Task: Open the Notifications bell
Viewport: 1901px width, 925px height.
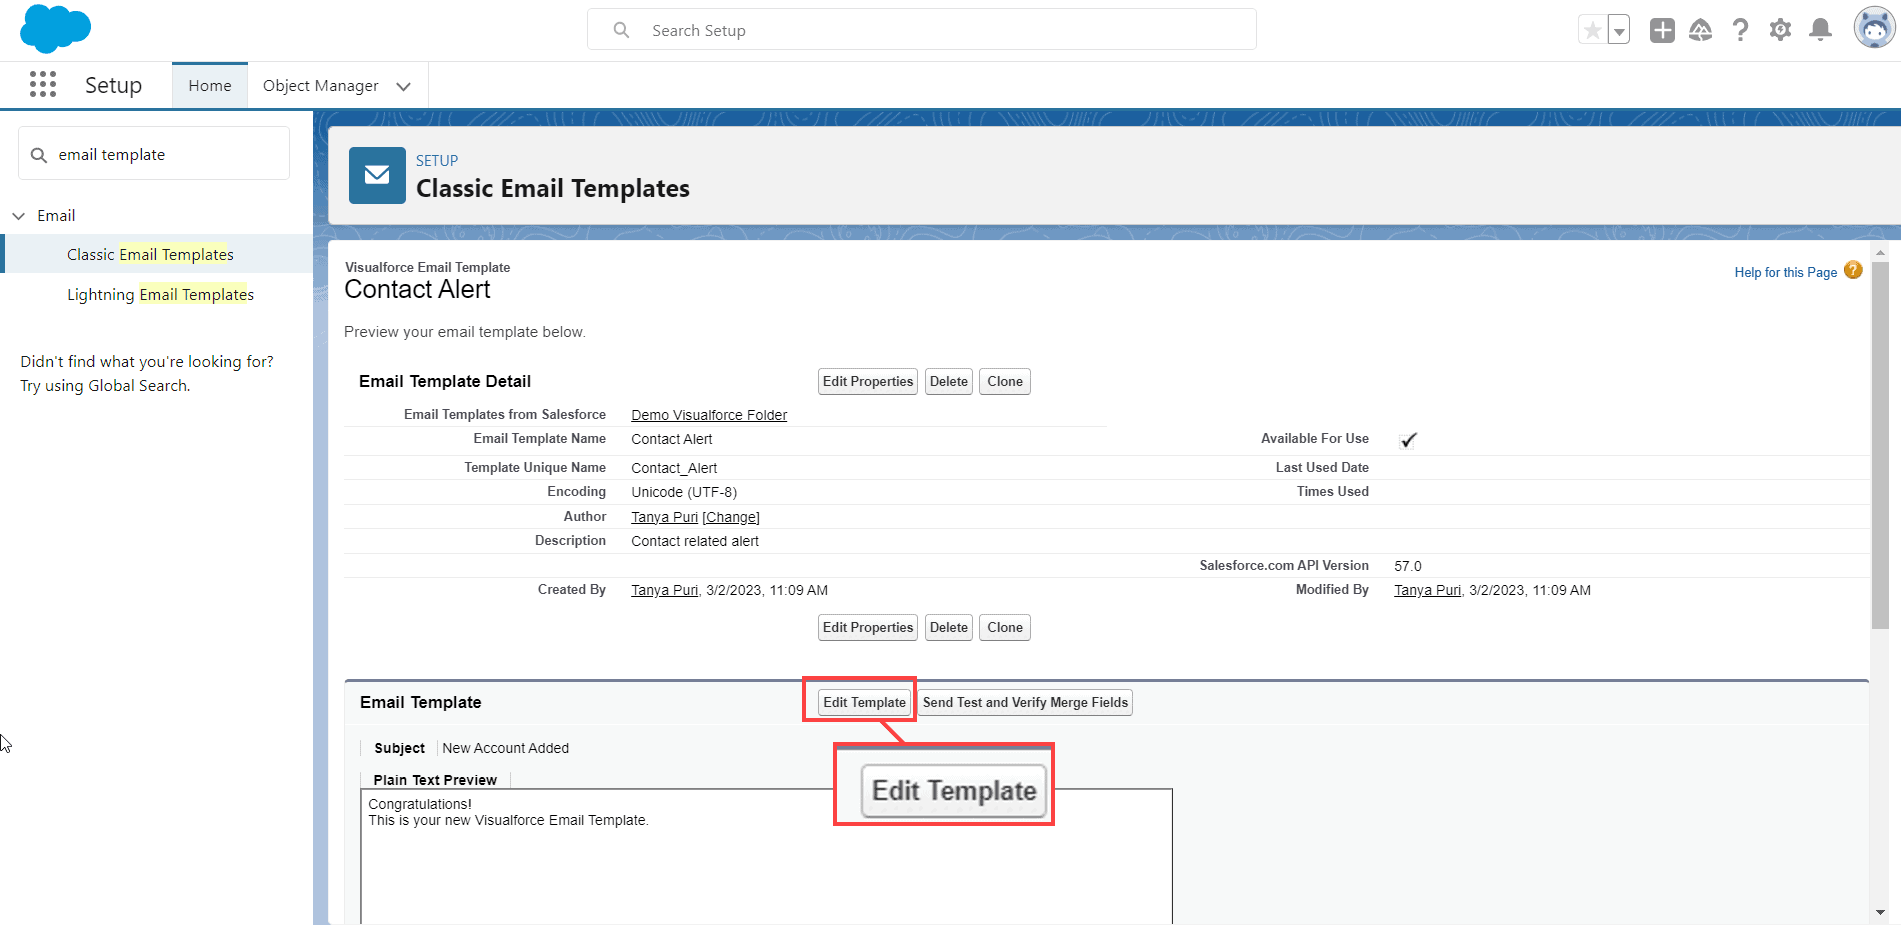Action: 1821,30
